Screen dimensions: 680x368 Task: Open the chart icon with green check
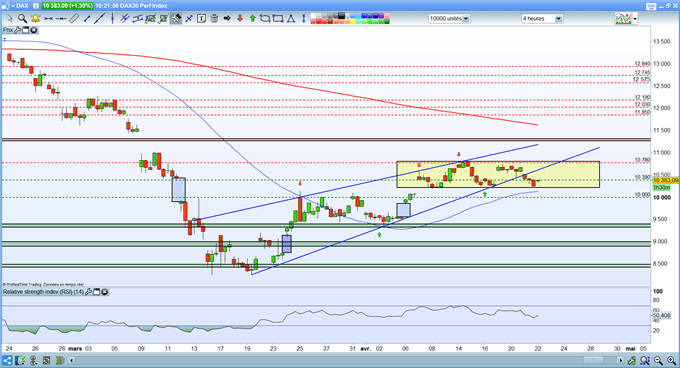coord(20,361)
